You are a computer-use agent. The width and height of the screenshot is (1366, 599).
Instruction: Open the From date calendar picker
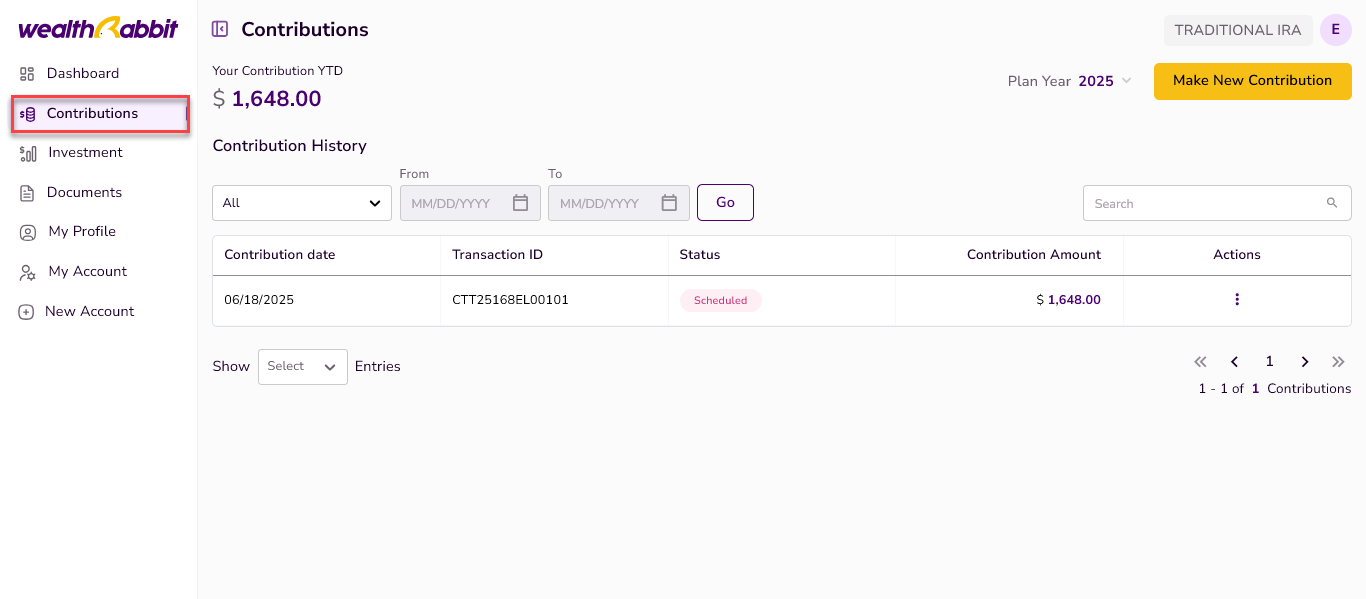520,203
